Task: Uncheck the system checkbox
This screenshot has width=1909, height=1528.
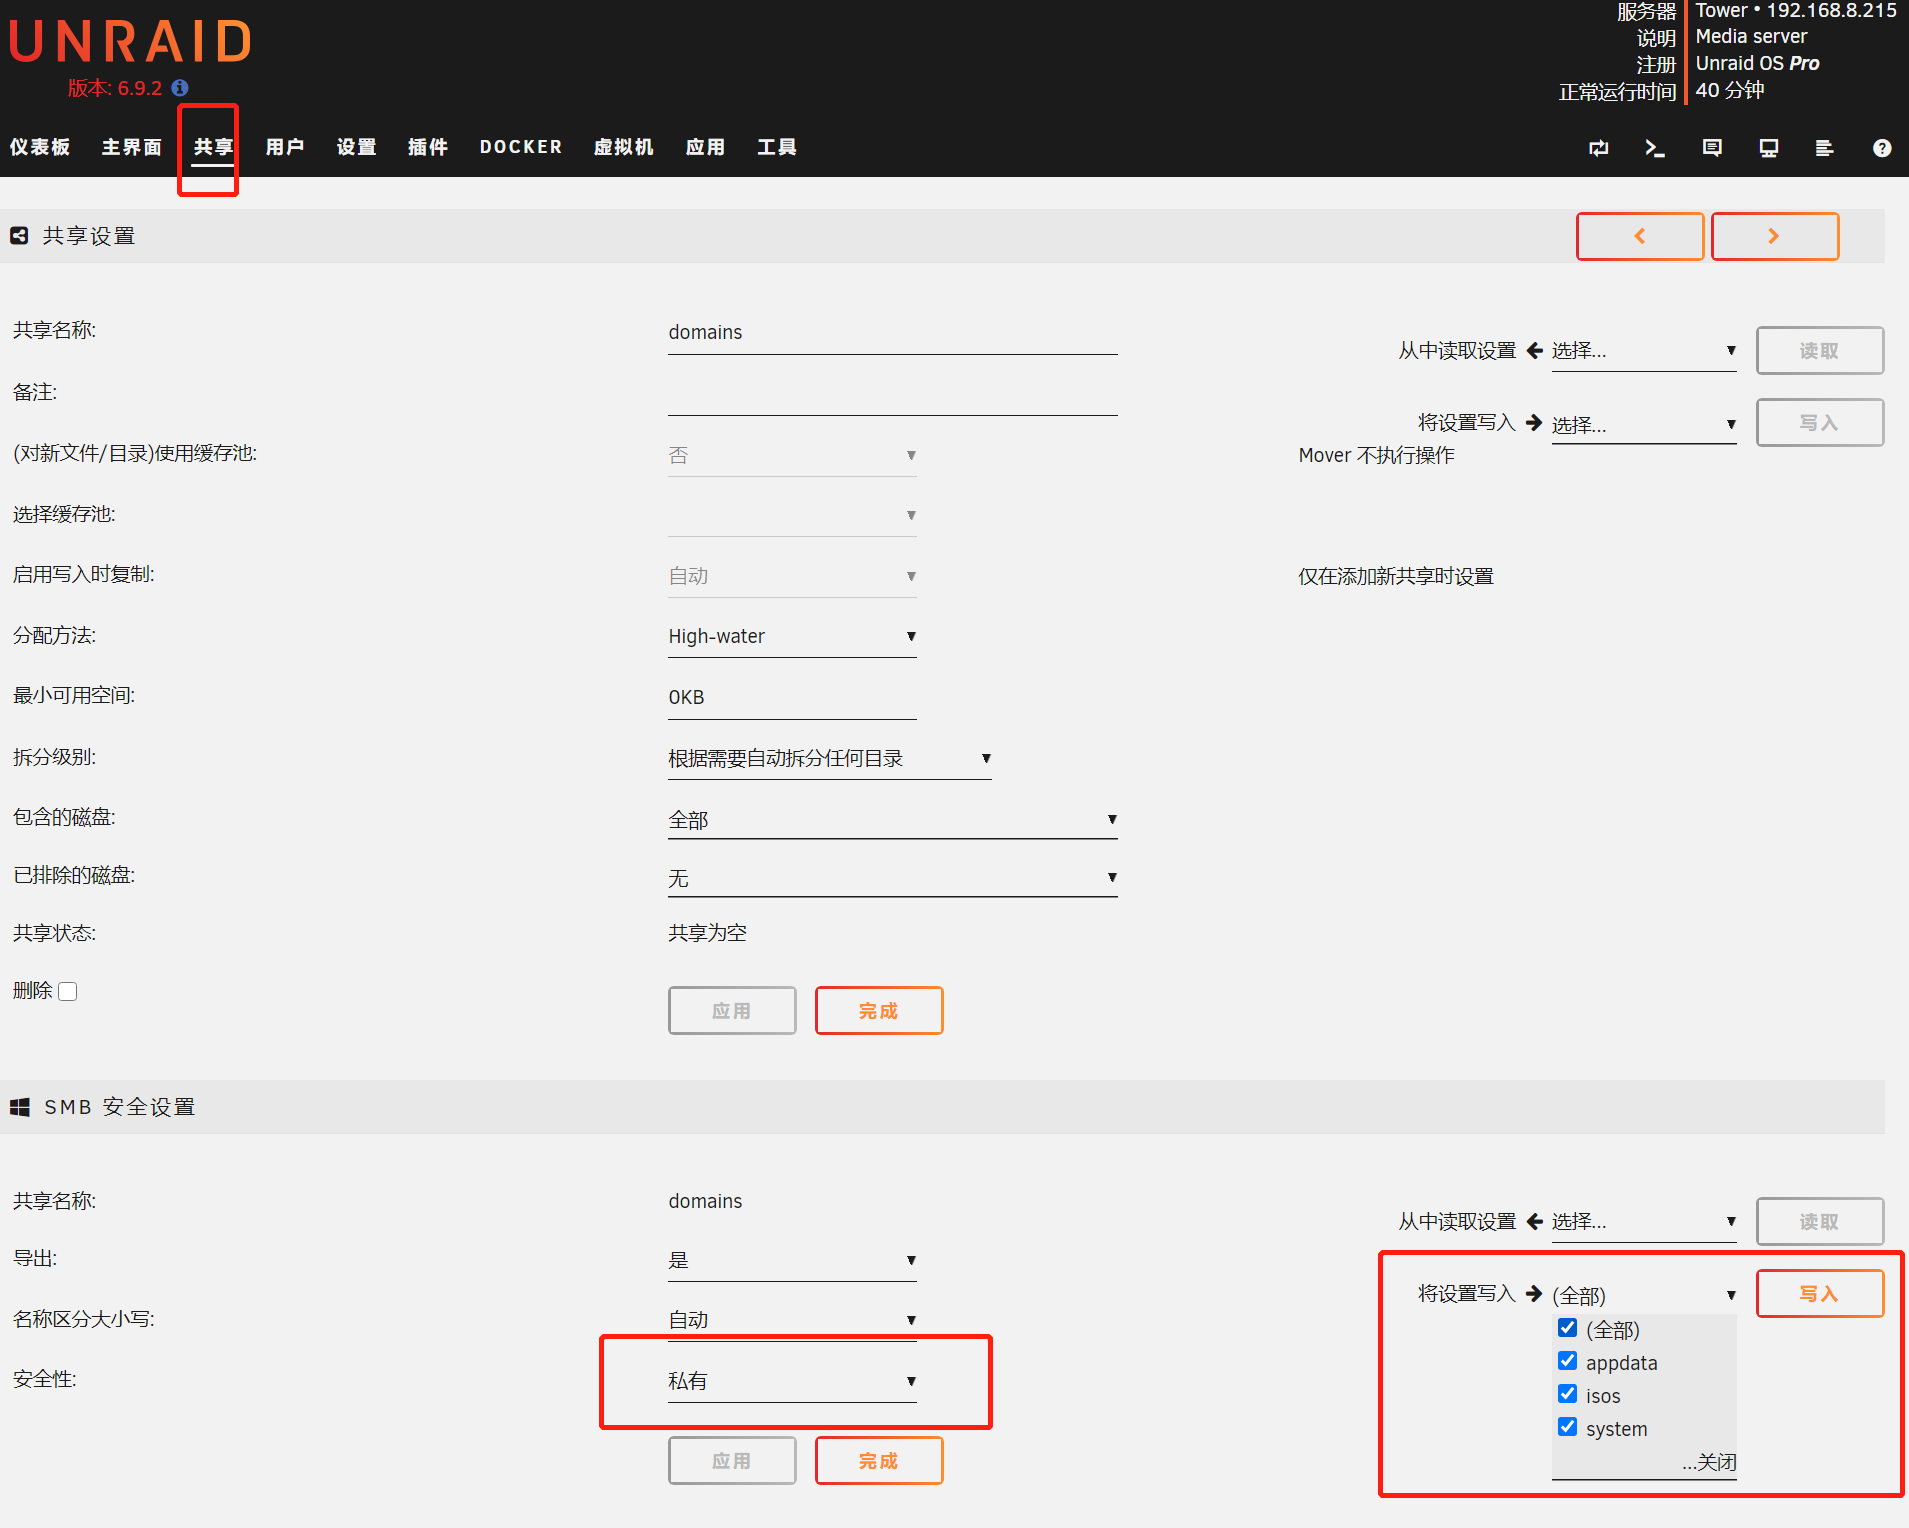Action: pos(1568,1427)
